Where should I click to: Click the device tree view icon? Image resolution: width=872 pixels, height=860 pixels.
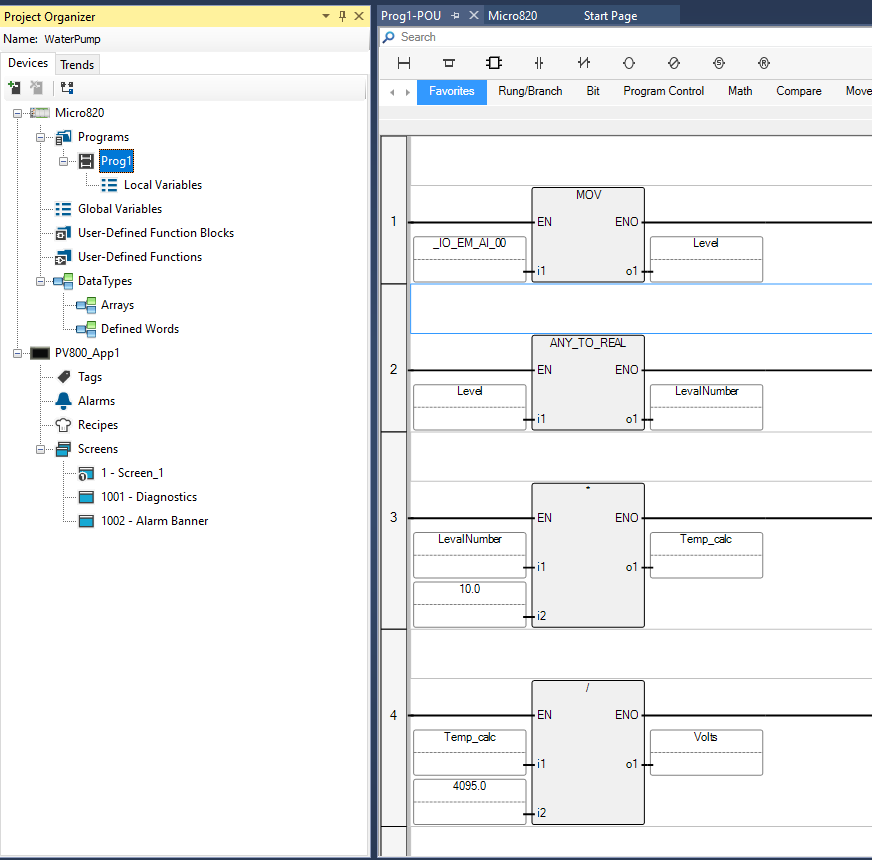67,87
